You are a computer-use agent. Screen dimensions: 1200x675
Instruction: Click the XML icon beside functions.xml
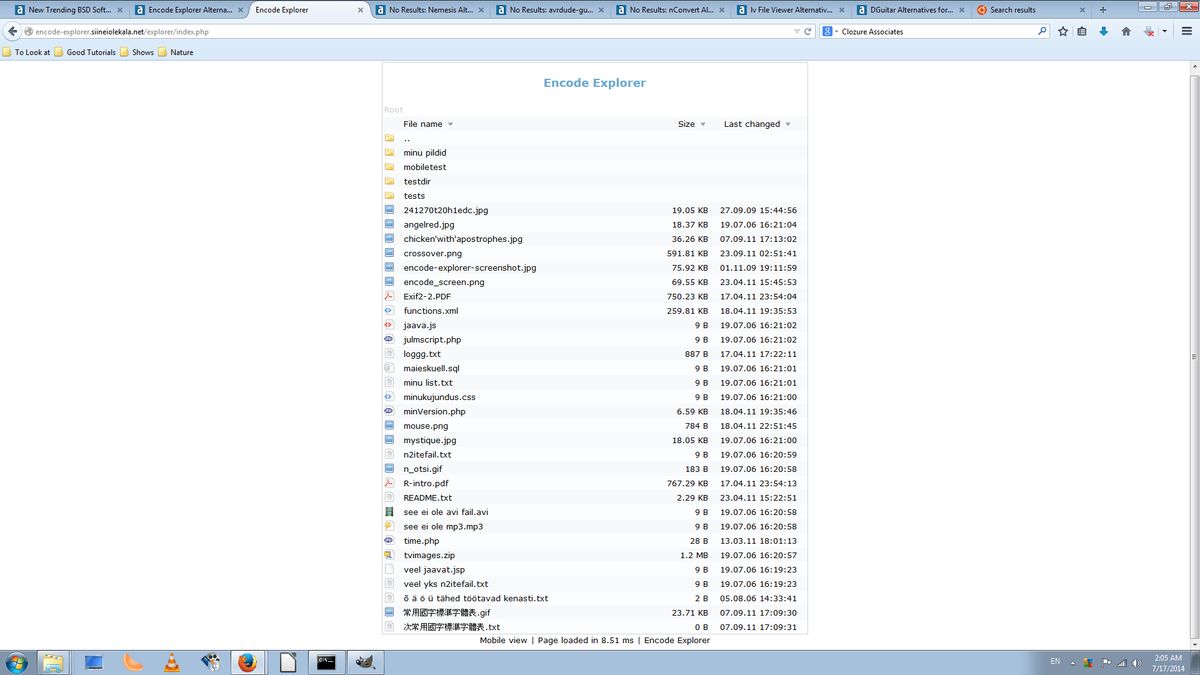[x=390, y=310]
